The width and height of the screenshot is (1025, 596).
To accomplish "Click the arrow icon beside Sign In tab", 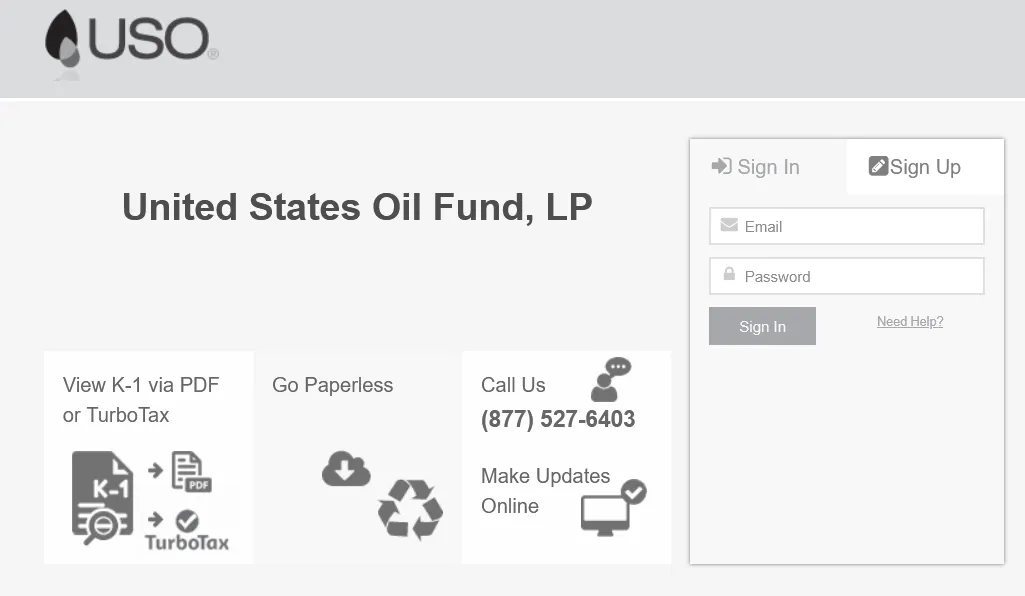I will point(722,166).
